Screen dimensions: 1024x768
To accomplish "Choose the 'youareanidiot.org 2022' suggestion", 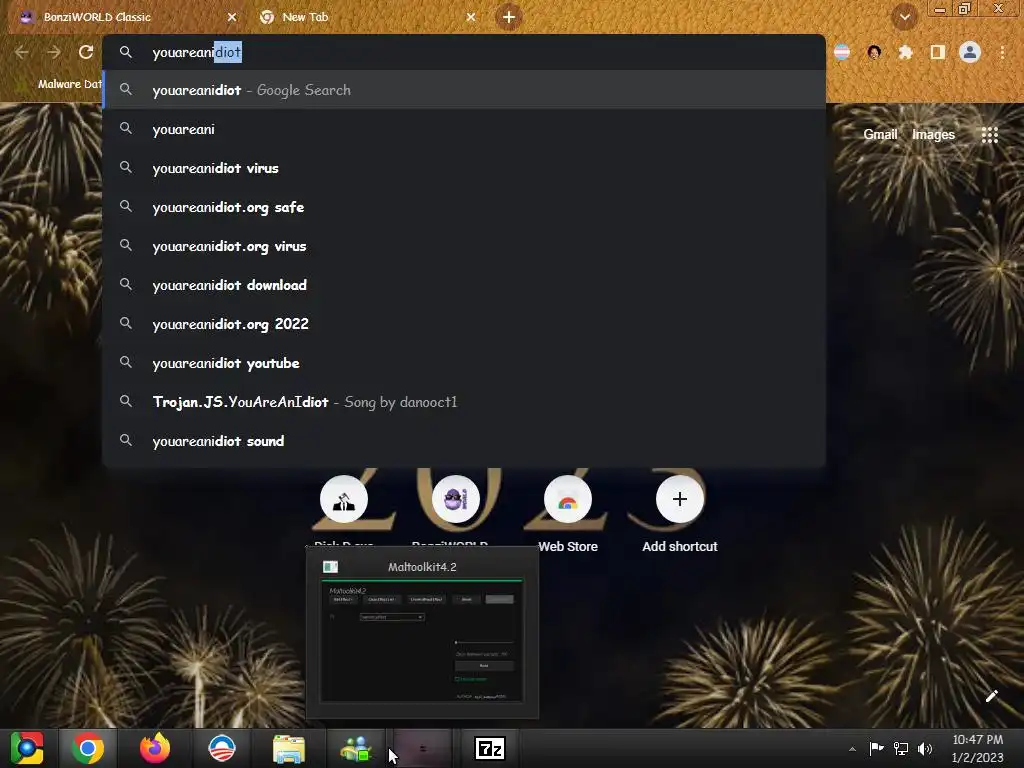I will click(464, 324).
